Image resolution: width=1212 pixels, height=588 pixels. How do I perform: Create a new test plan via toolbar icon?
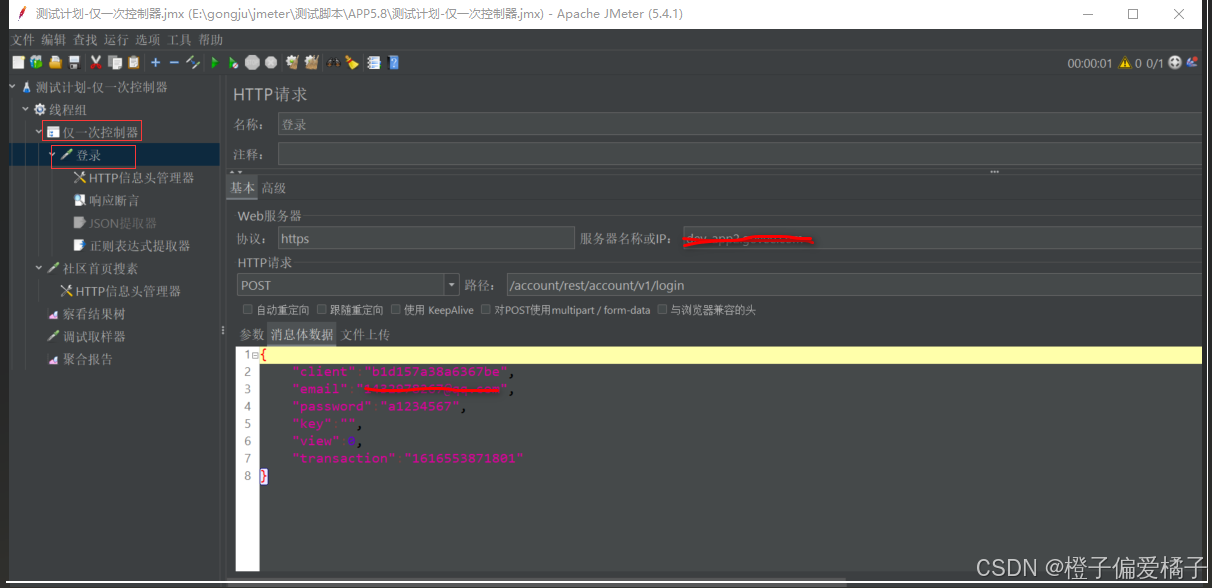point(18,62)
